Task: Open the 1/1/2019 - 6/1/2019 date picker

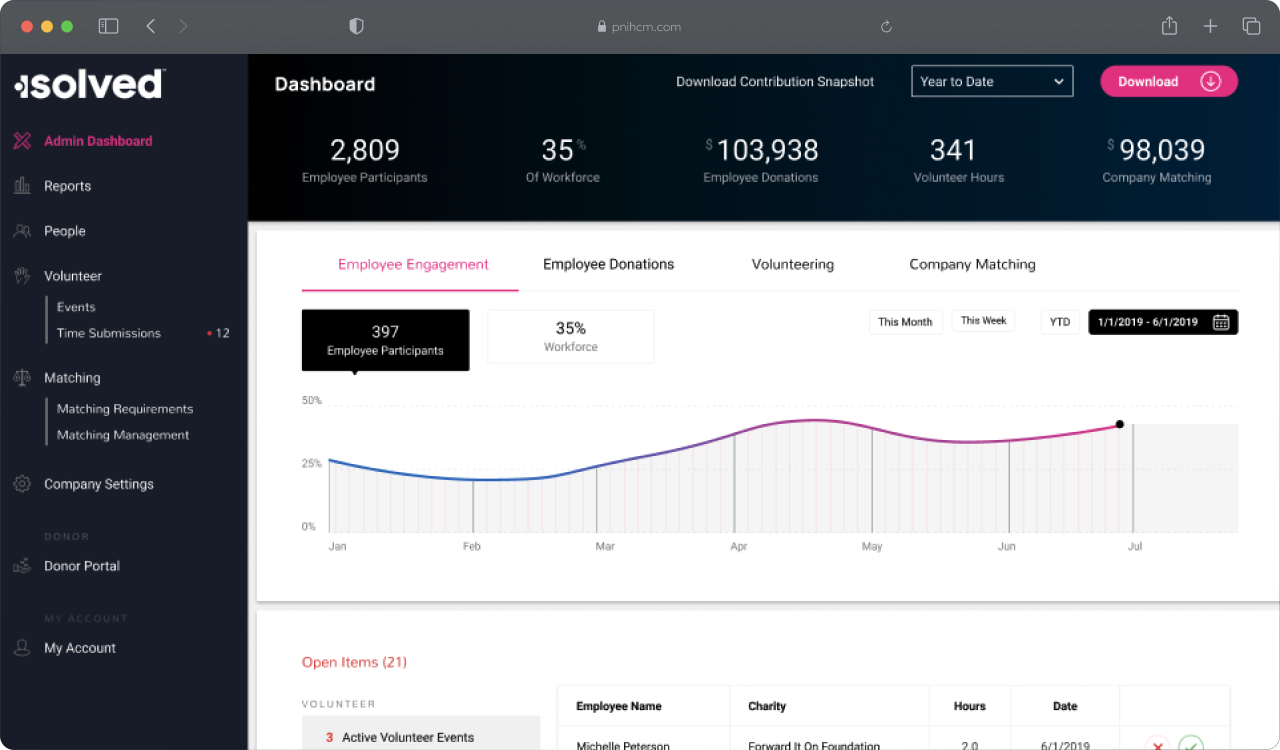Action: click(1148, 322)
